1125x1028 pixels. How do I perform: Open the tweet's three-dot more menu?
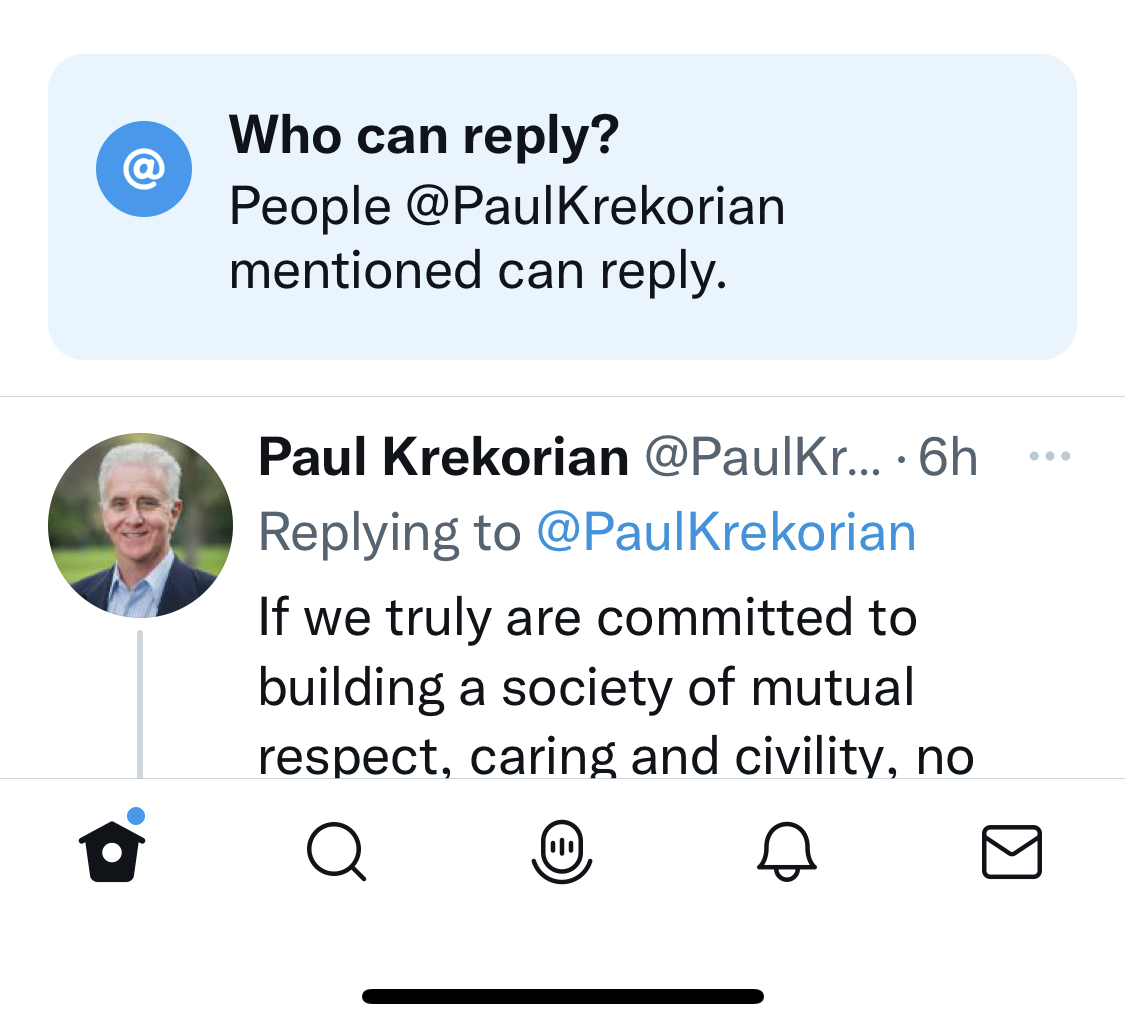coord(1049,457)
